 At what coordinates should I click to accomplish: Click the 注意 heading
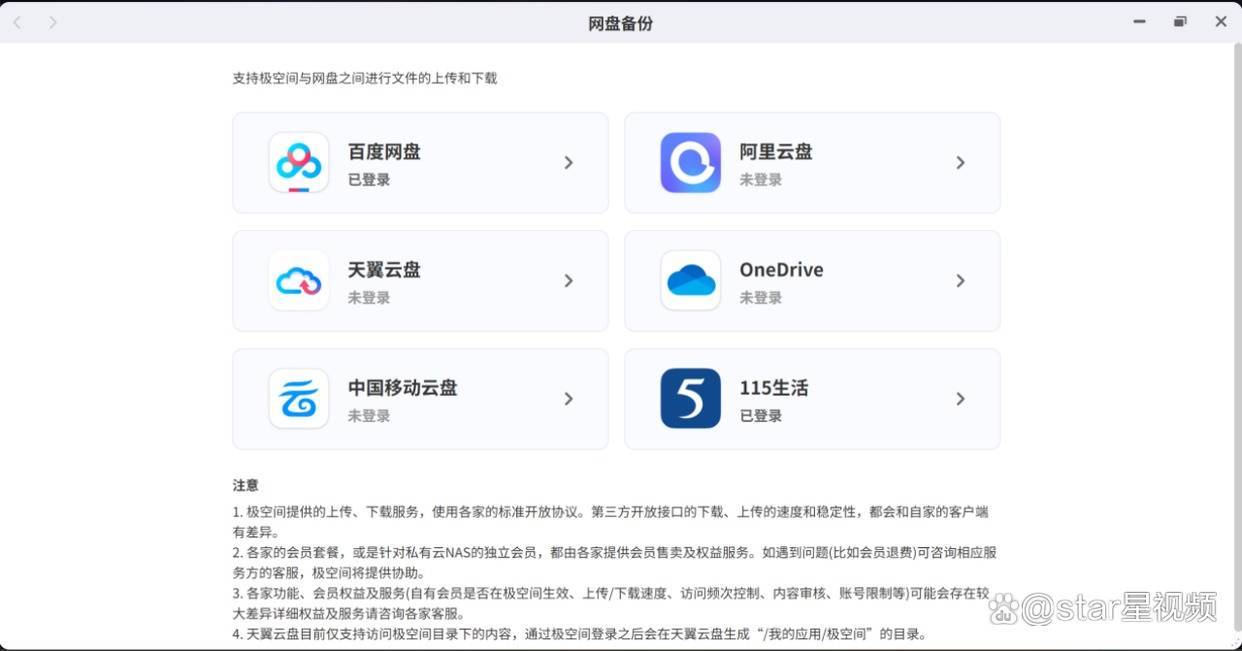click(x=246, y=485)
